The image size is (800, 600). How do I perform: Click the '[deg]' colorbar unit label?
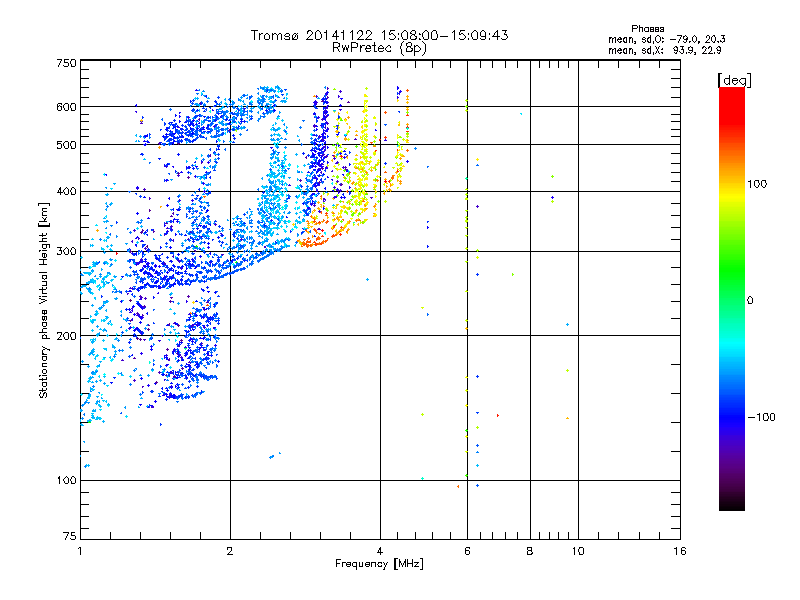tap(734, 80)
